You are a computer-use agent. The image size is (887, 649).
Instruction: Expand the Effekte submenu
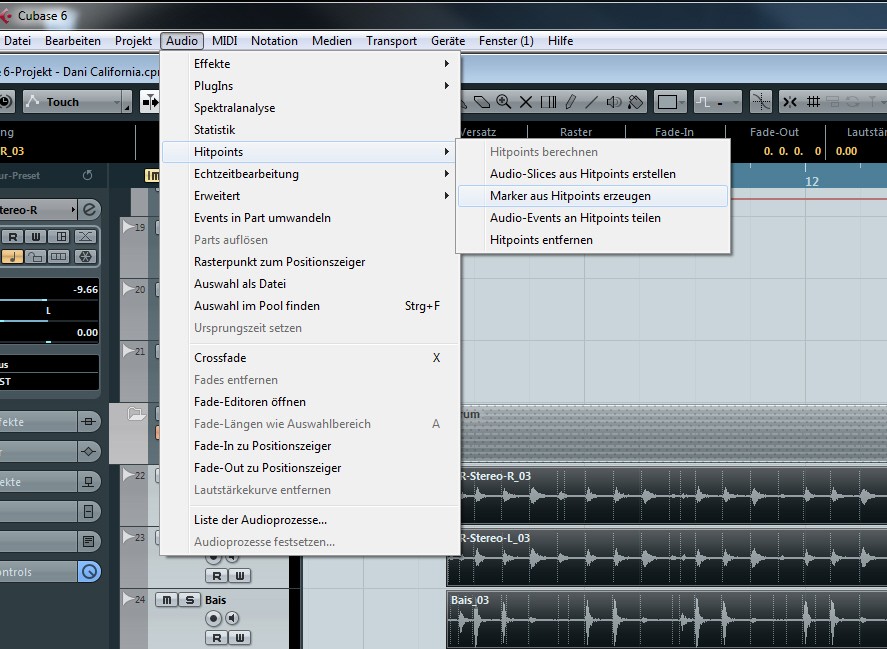[x=310, y=64]
